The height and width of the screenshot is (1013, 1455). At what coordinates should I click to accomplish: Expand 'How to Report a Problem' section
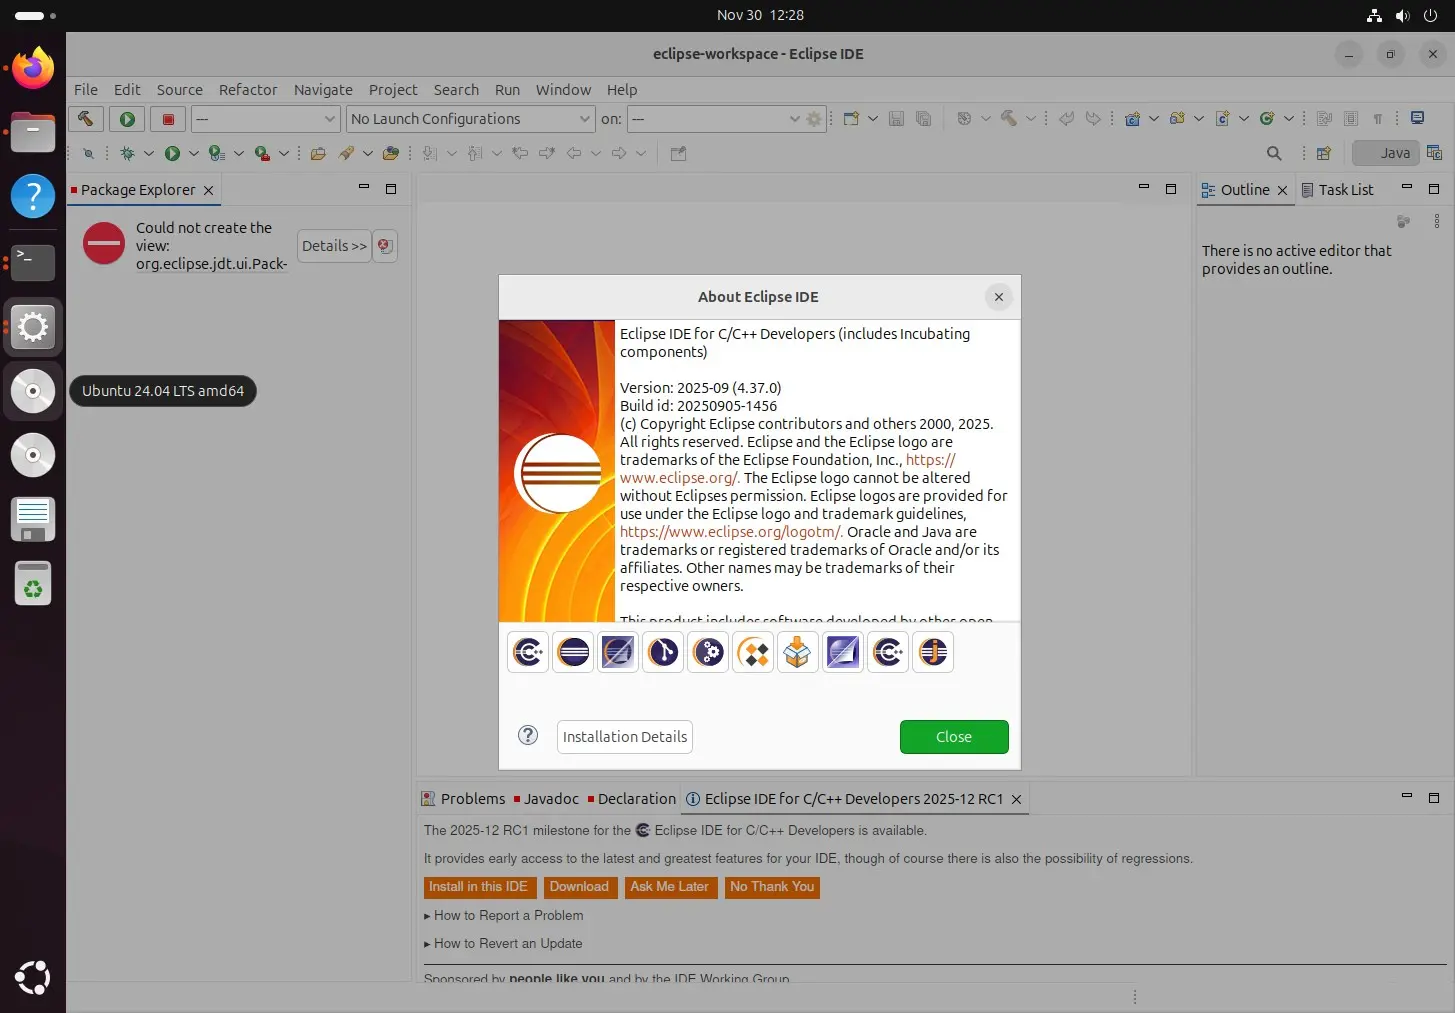503,915
